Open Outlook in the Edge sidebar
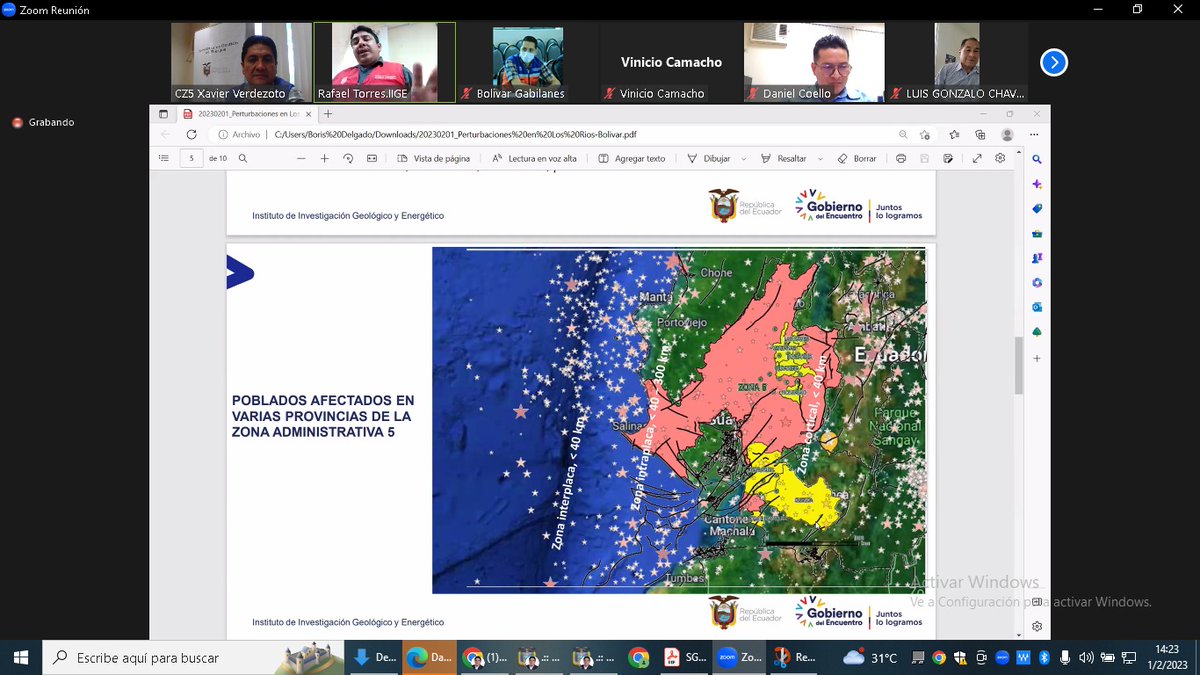1200x675 pixels. (x=1037, y=308)
